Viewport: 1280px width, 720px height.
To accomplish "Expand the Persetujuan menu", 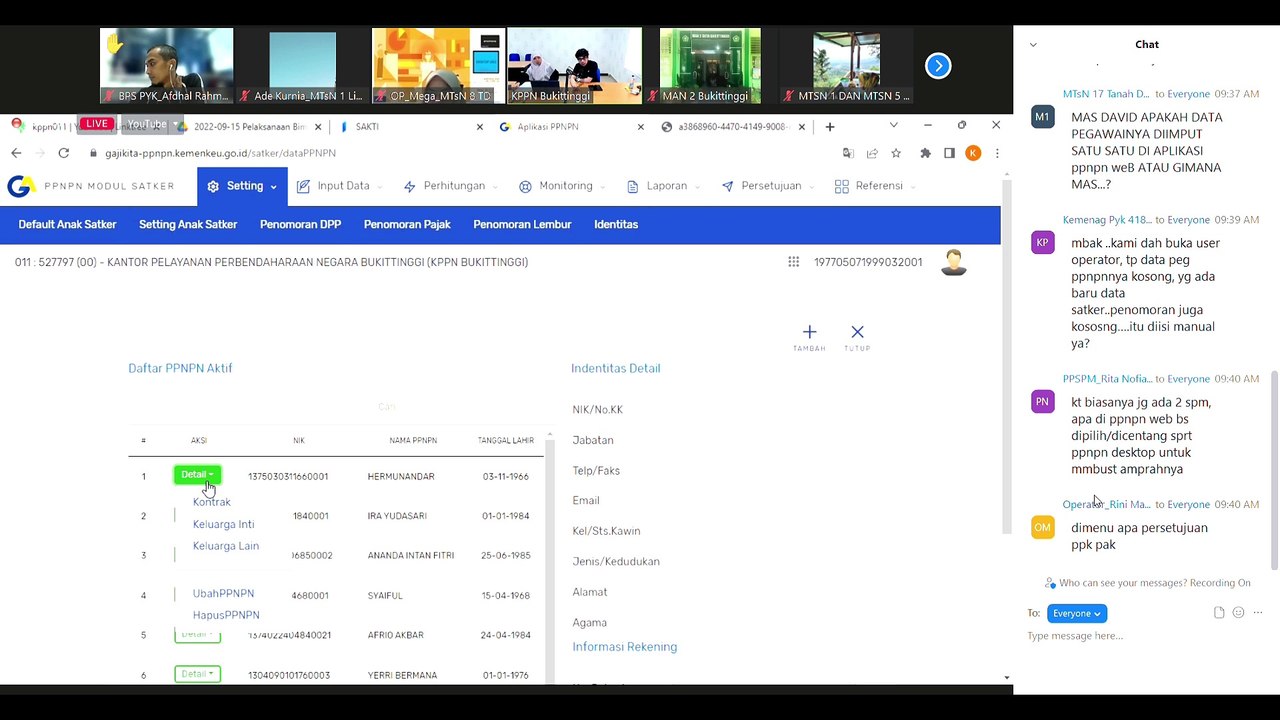I will (x=769, y=186).
